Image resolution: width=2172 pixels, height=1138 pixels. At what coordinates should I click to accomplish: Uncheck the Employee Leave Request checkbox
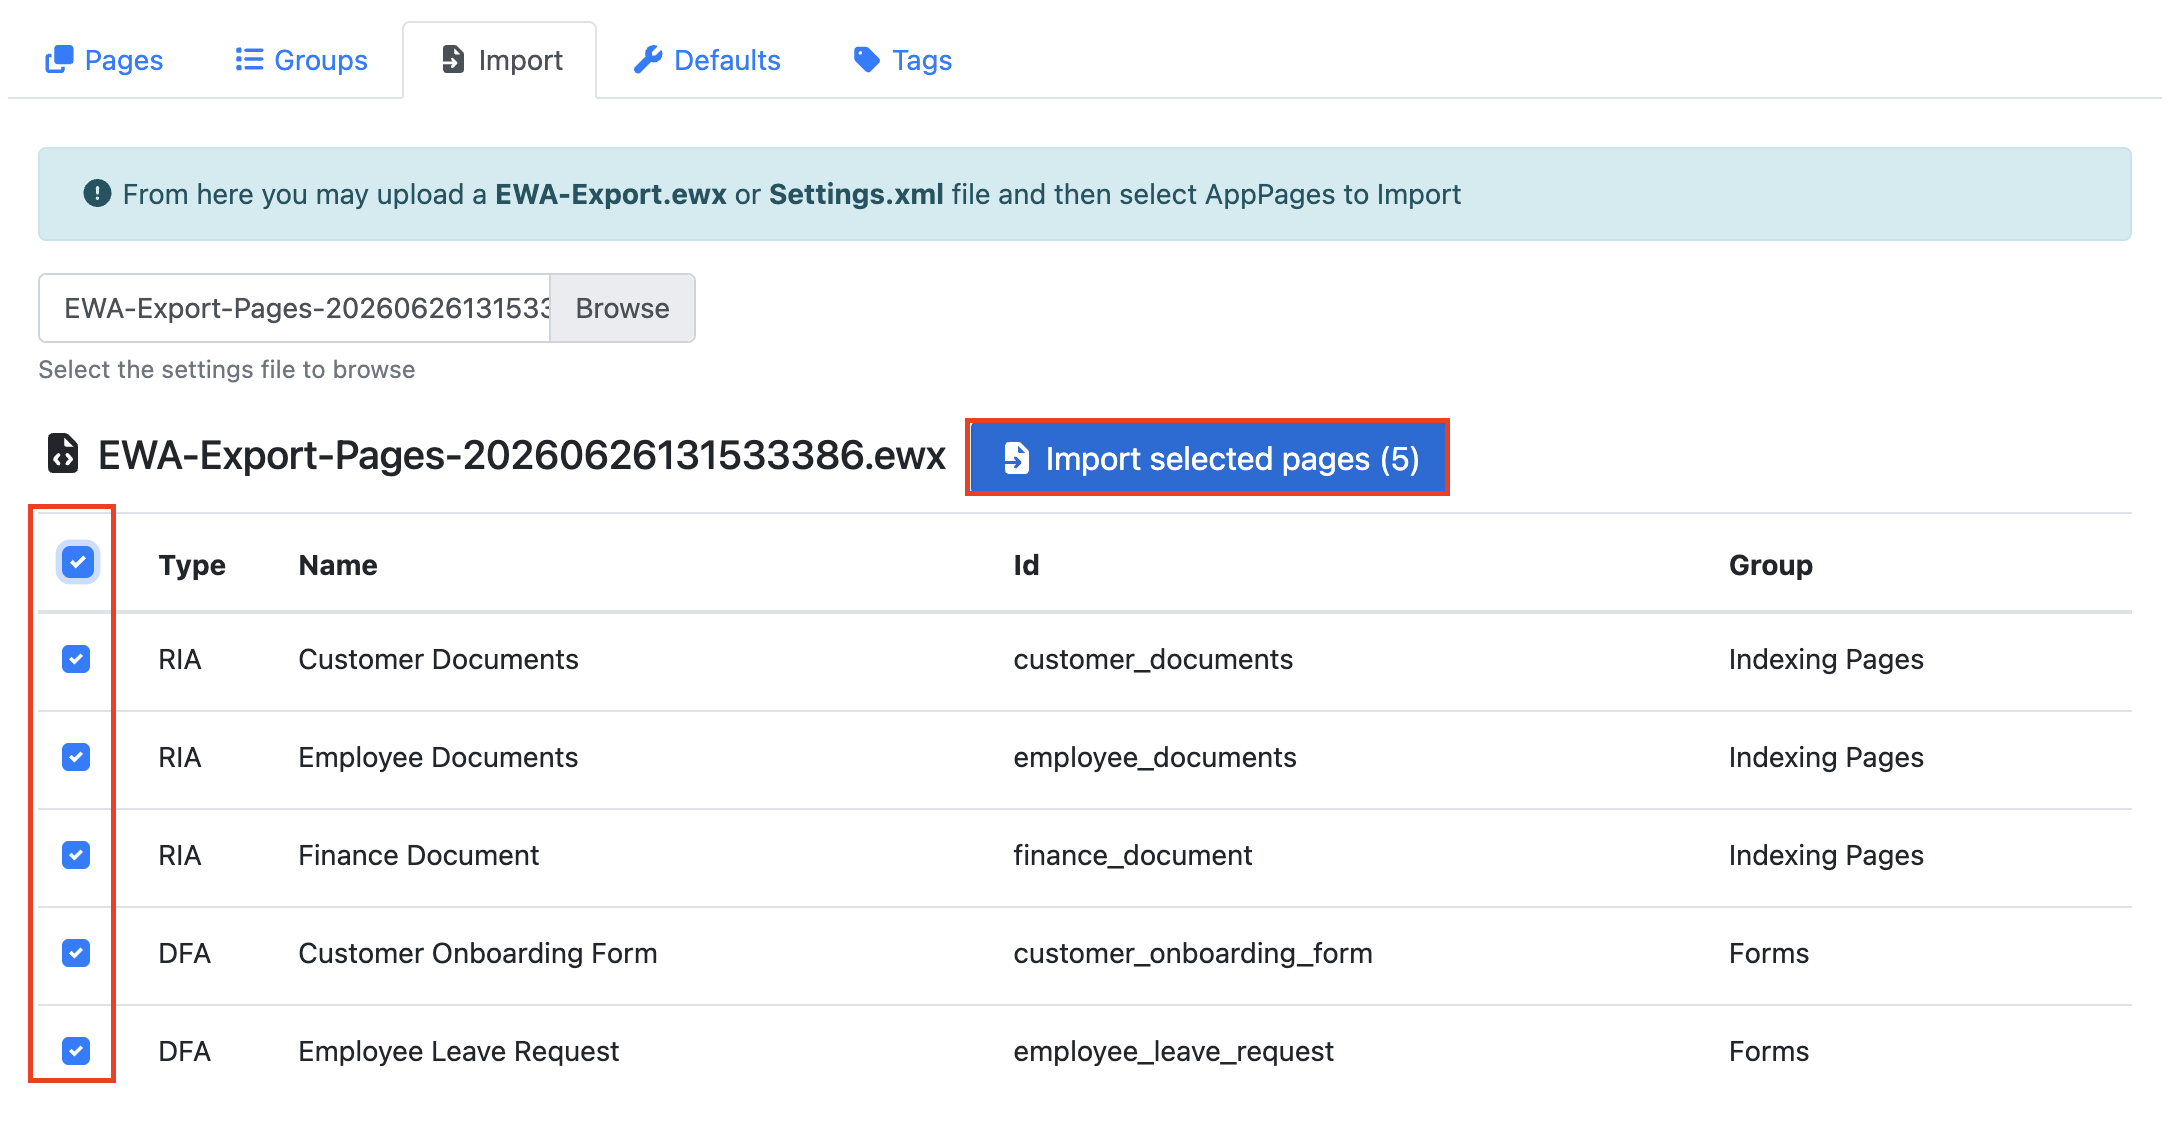(x=76, y=1051)
